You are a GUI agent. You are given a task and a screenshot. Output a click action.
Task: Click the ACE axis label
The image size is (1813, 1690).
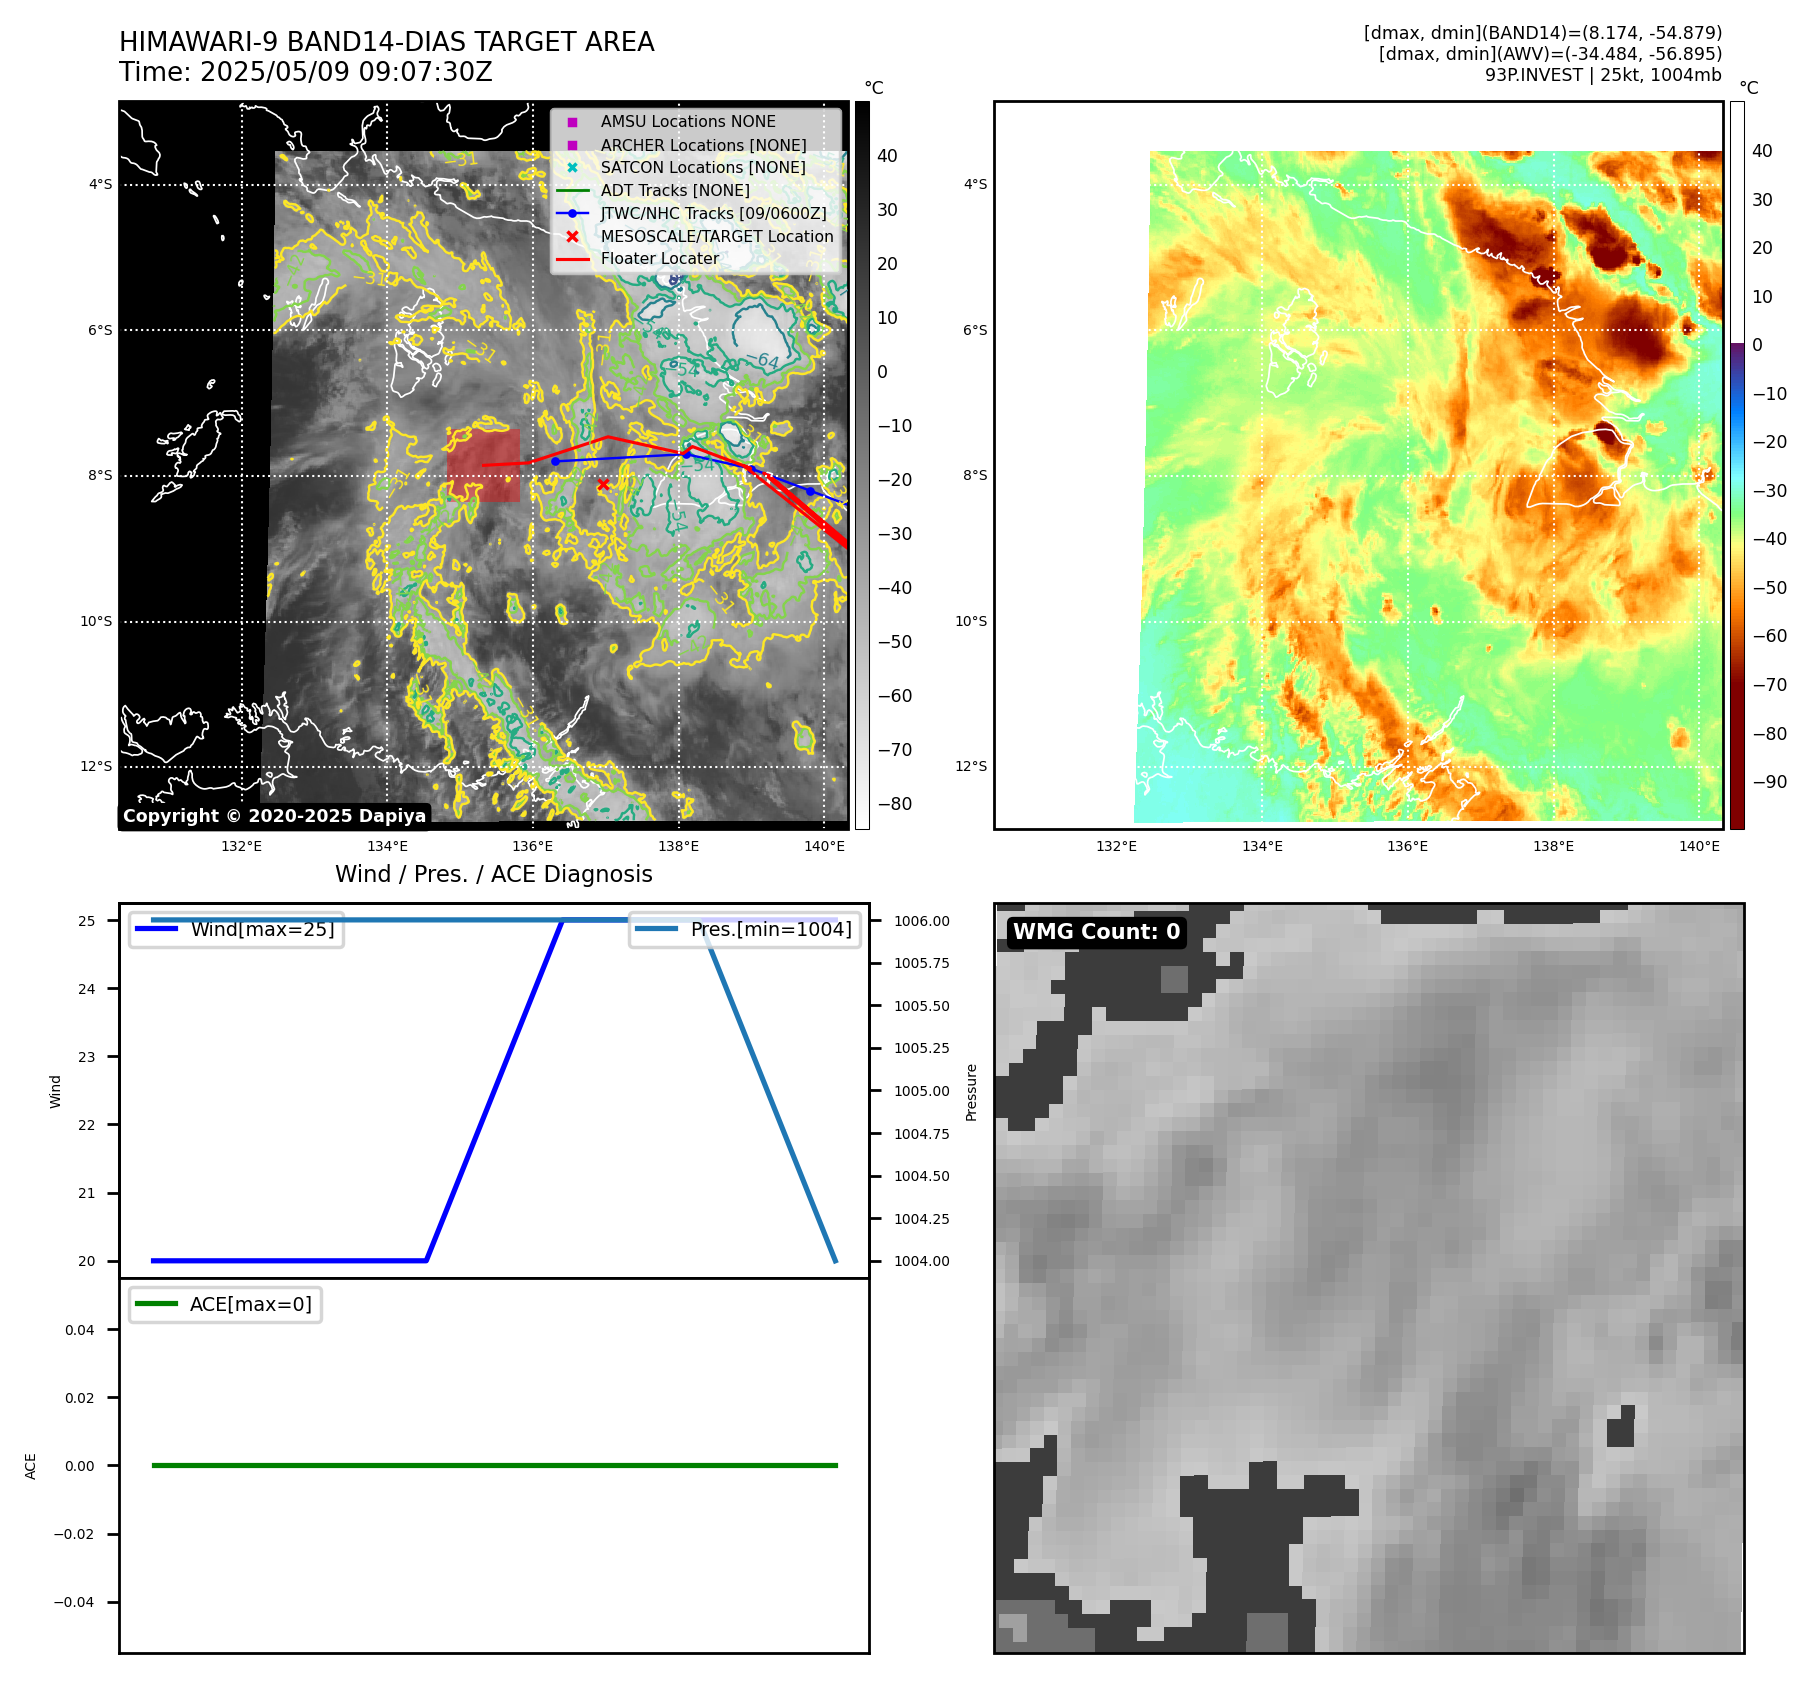click(x=31, y=1466)
